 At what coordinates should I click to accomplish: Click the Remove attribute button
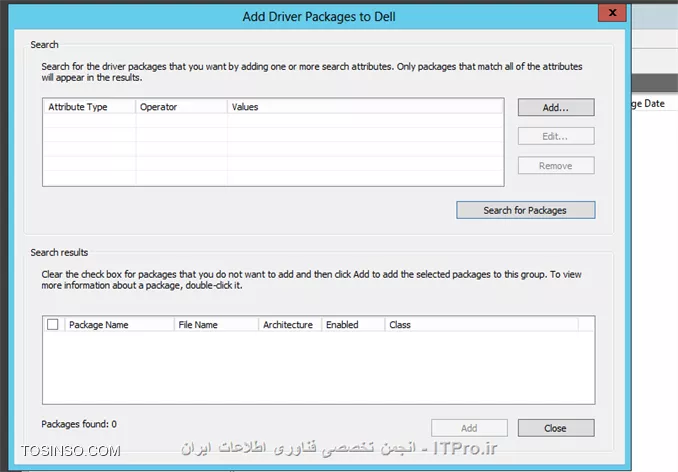tap(556, 166)
